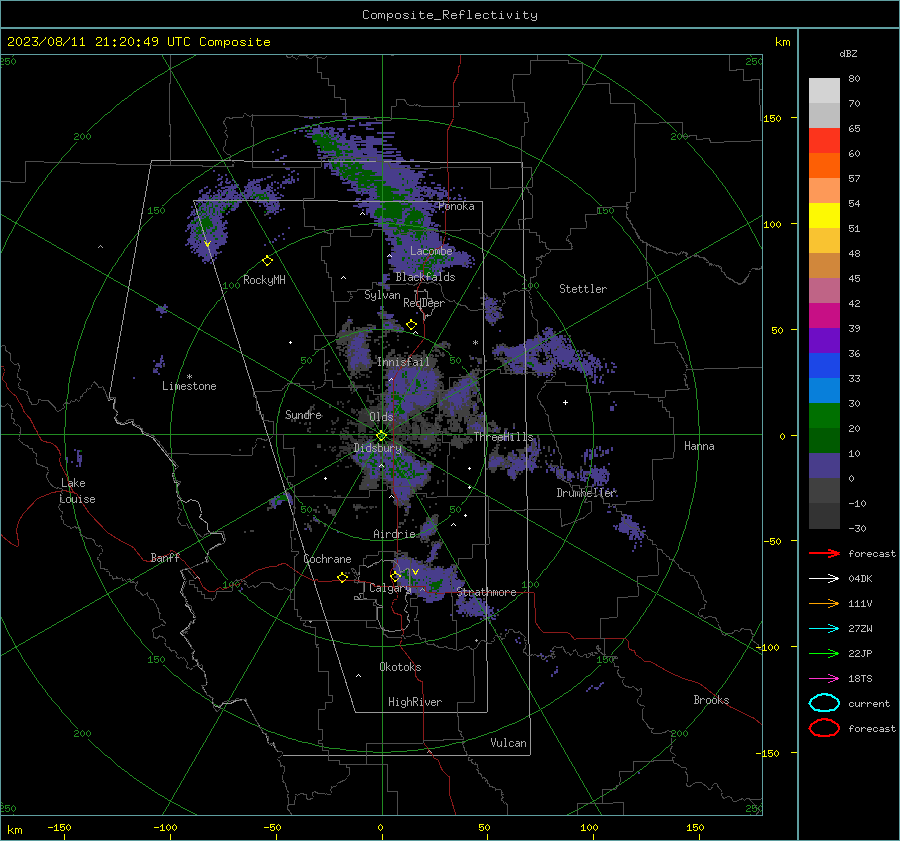900x841 pixels.
Task: Click the HighRiver city label
Action: click(415, 702)
